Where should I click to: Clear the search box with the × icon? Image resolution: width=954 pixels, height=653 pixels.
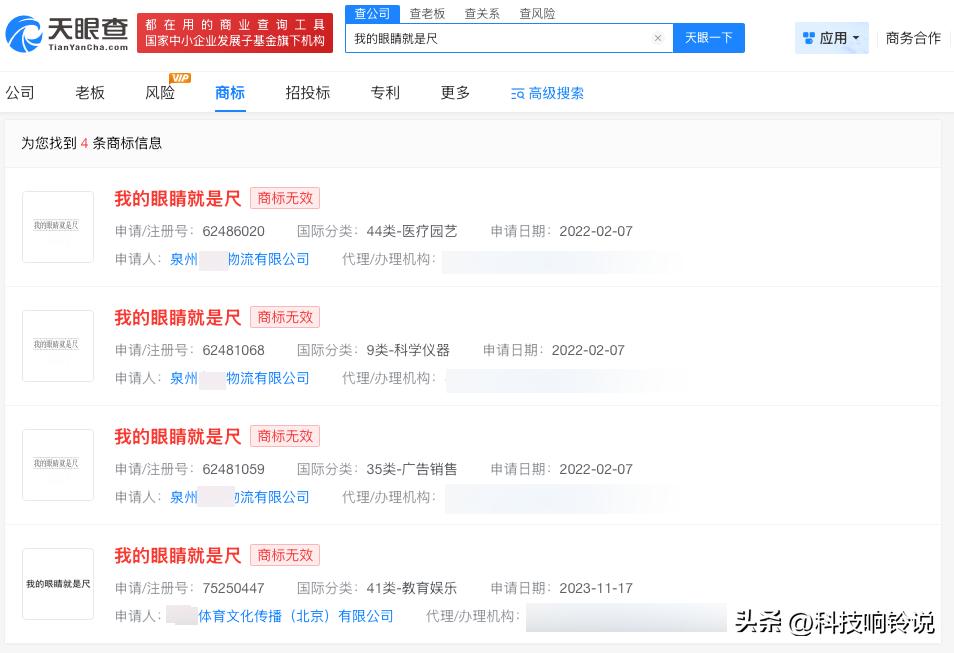(657, 38)
